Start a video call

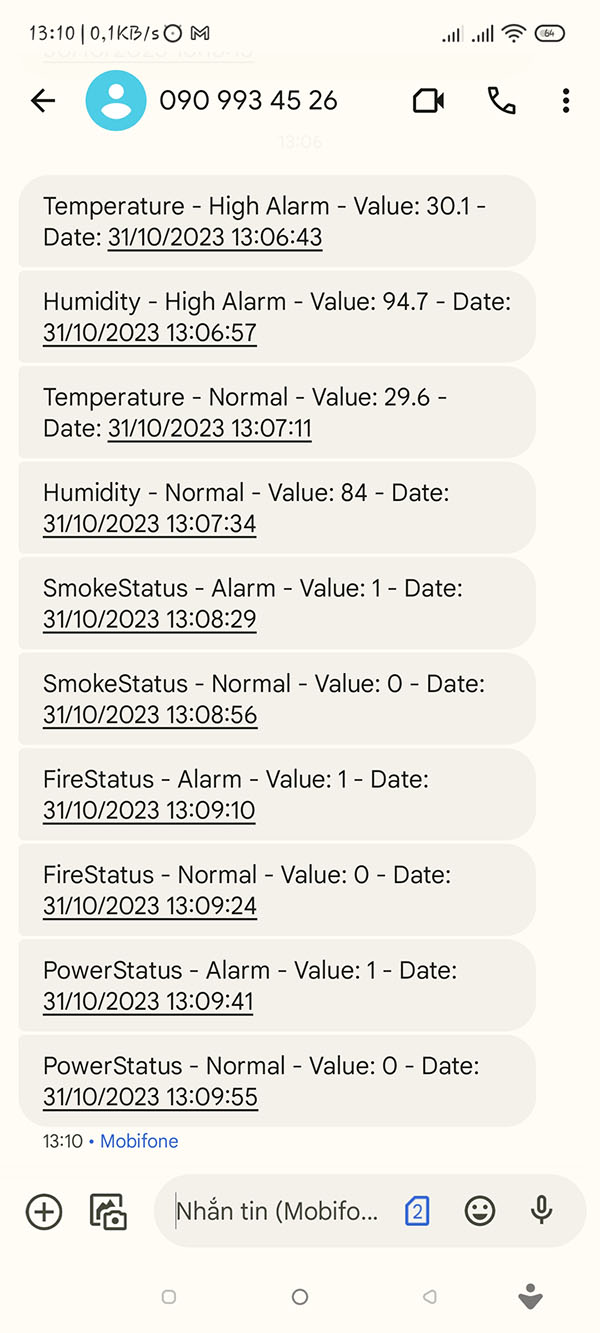428,100
